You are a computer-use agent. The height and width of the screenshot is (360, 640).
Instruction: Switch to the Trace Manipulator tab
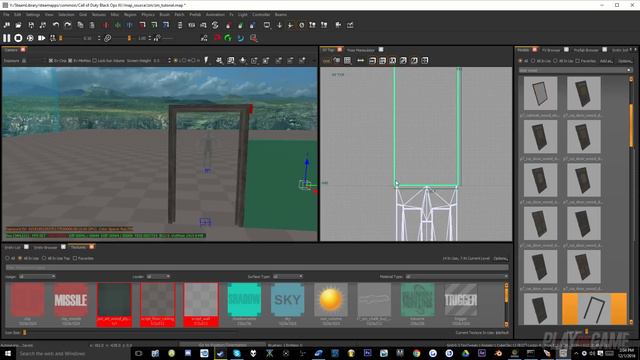click(360, 50)
